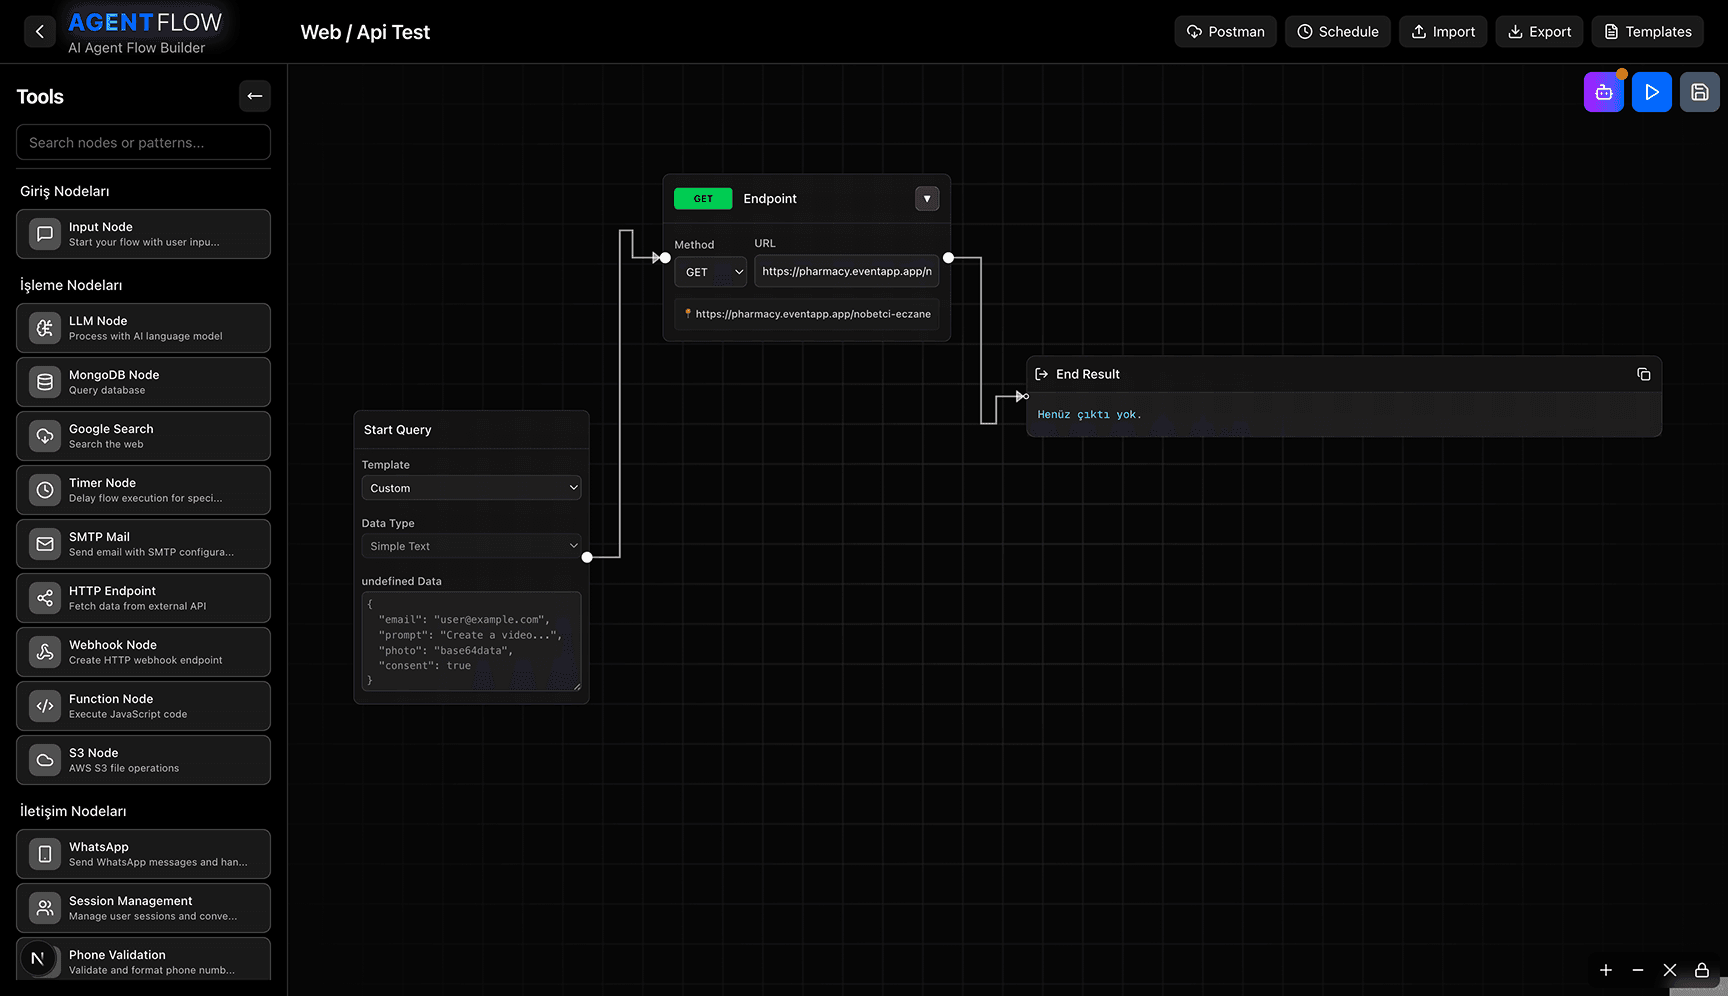Click the MongoDB Node label

tap(114, 375)
